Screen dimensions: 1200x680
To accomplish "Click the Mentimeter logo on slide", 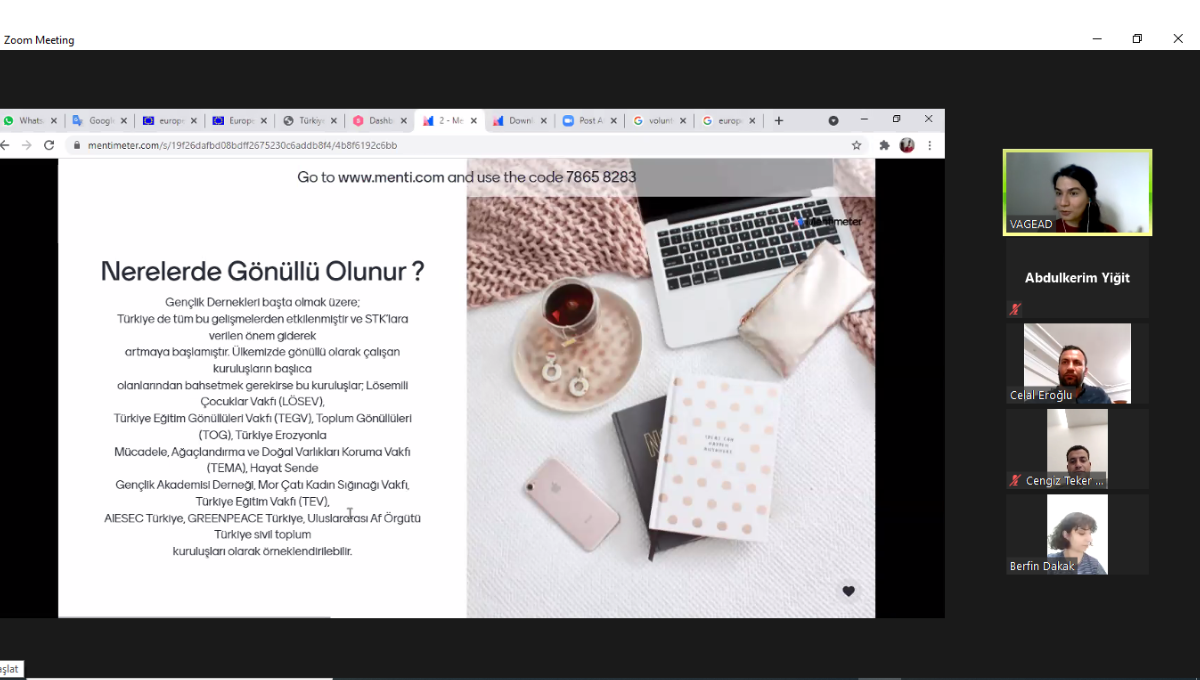I will [x=829, y=221].
